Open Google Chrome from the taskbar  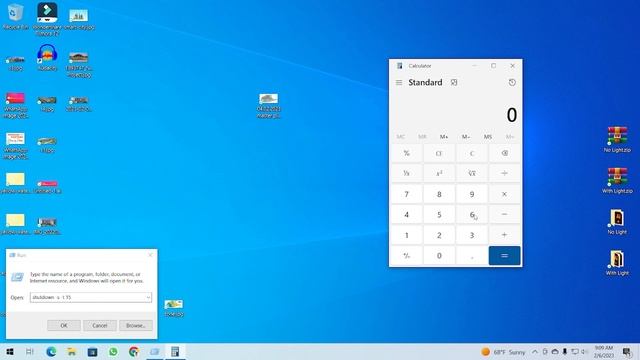point(134,351)
